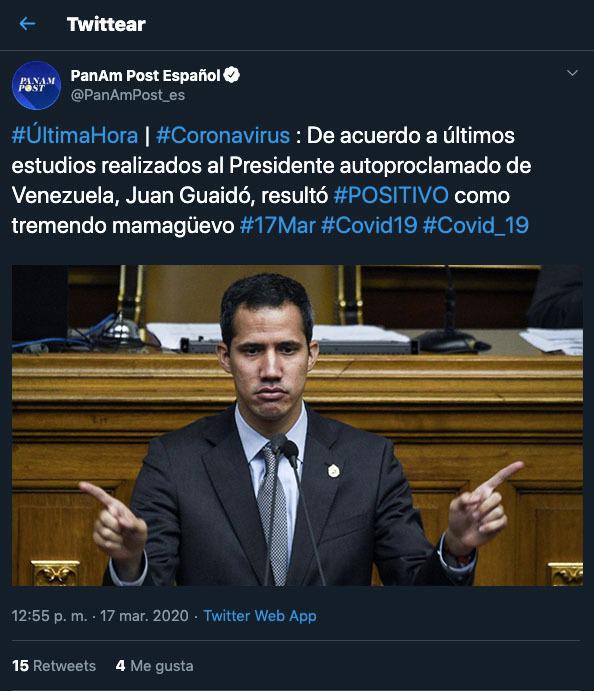Image resolution: width=594 pixels, height=691 pixels.
Task: View the attached tweet photo
Action: pyautogui.click(x=297, y=425)
